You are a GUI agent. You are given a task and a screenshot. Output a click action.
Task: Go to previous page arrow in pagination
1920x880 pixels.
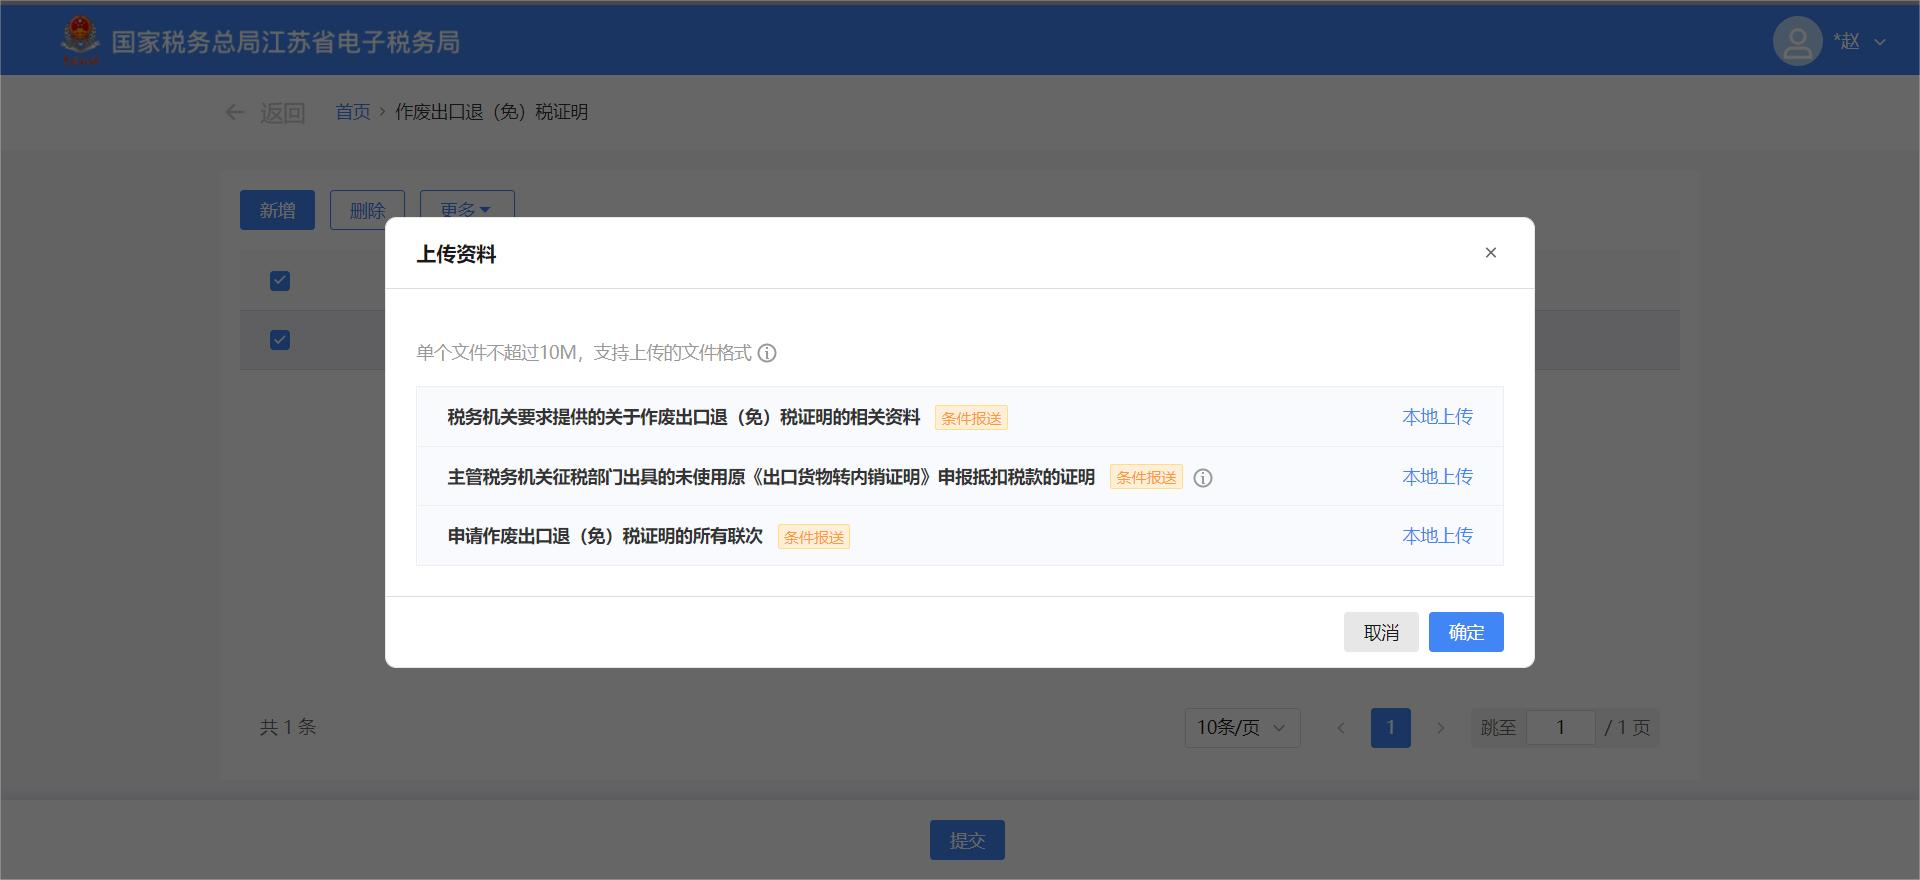1341,728
